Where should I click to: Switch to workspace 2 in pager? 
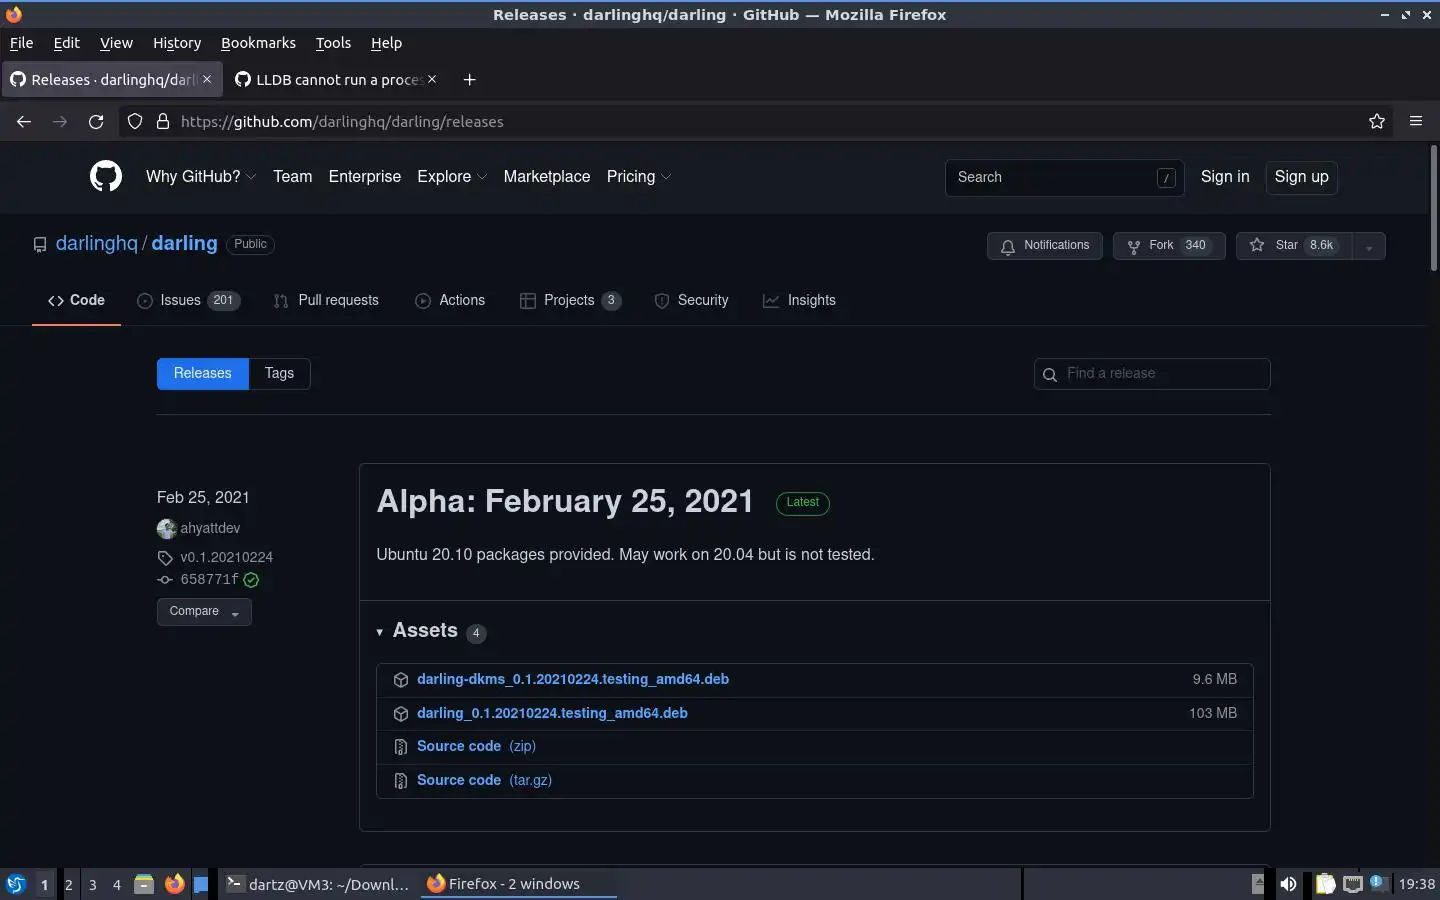click(x=68, y=884)
